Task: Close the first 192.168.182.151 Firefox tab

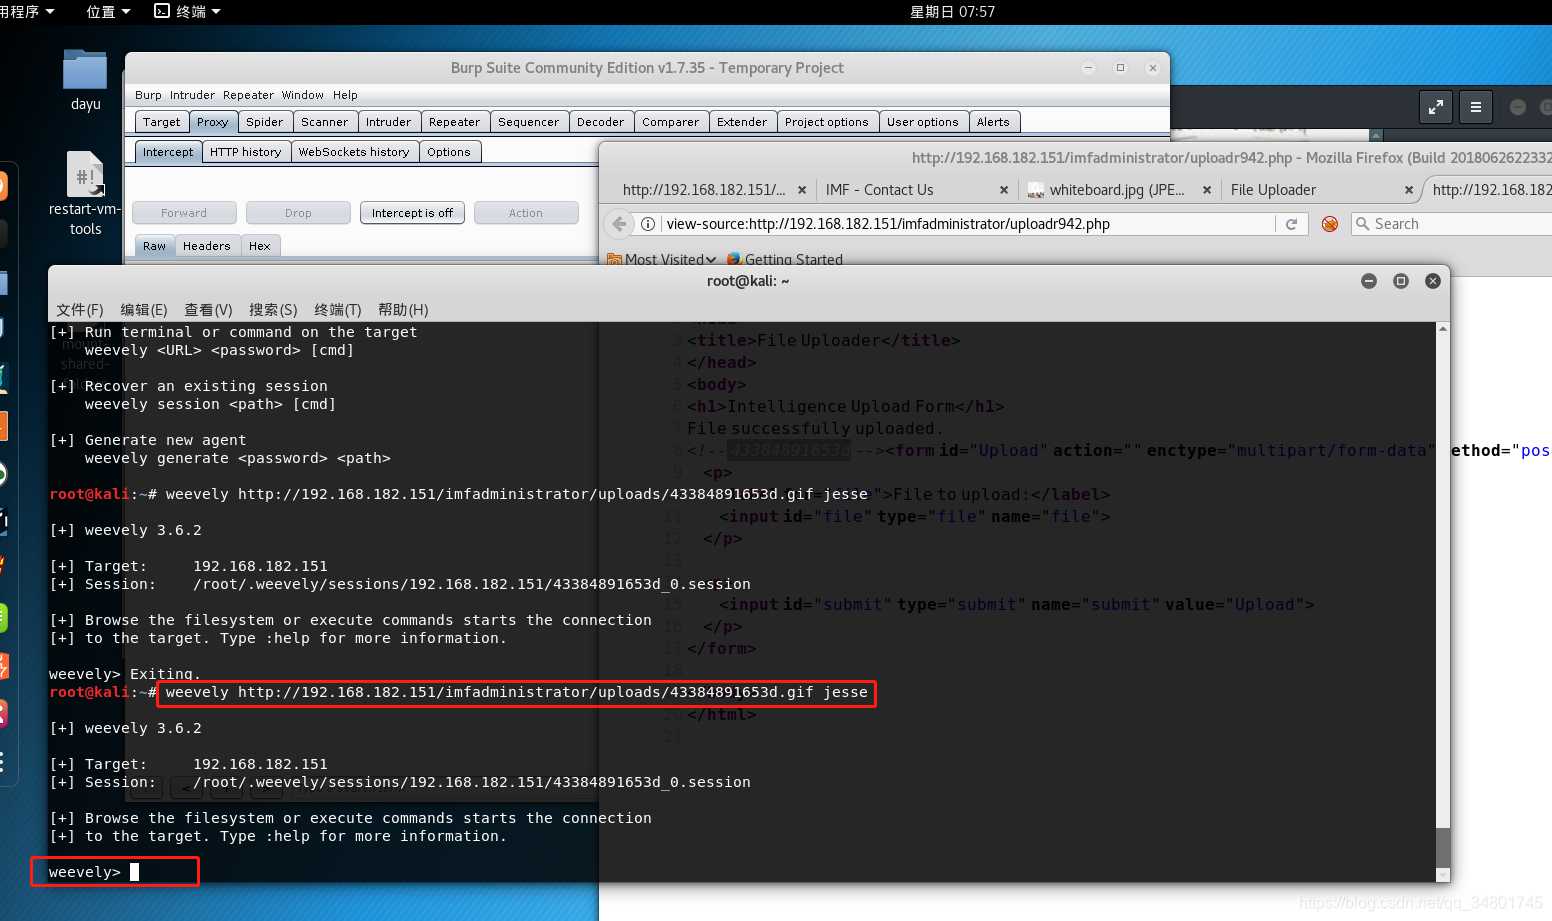Action: pyautogui.click(x=802, y=190)
